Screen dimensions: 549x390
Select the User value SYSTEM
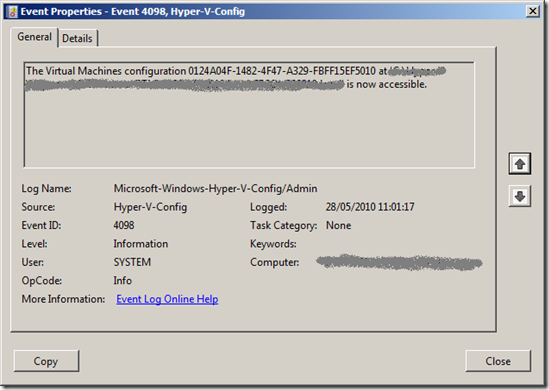pos(132,262)
